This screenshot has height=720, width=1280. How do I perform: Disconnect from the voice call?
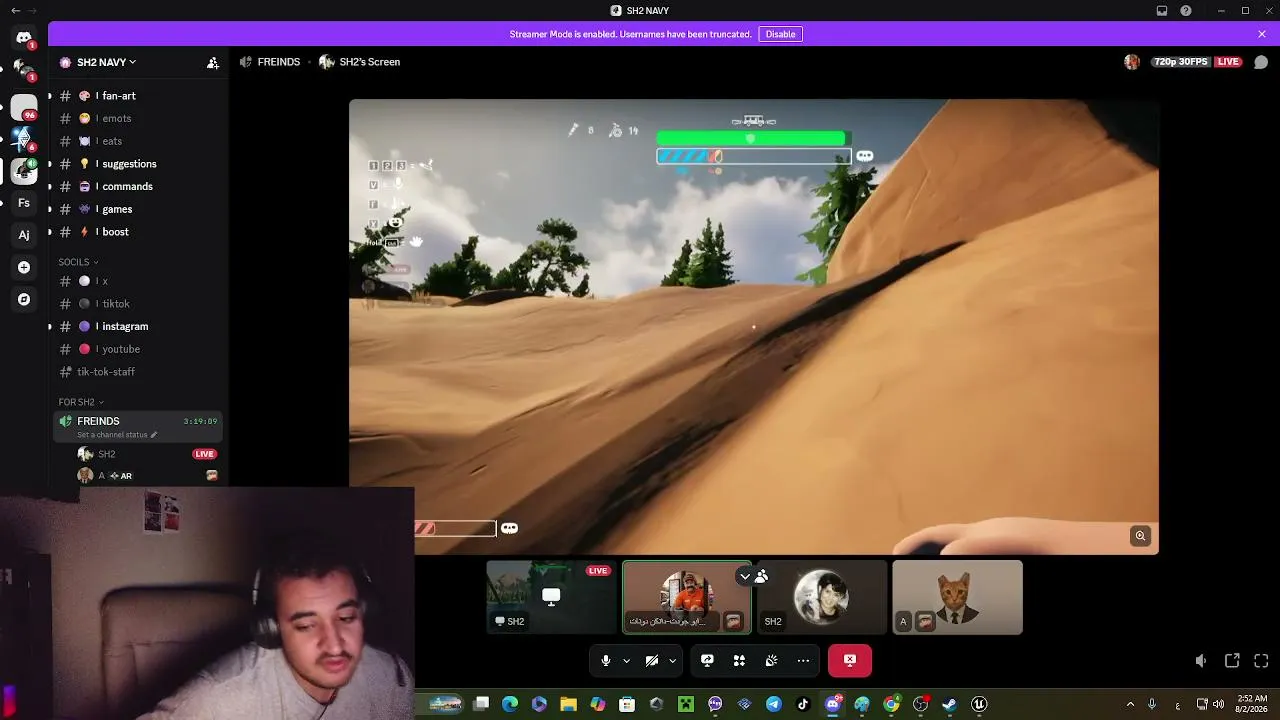(850, 660)
